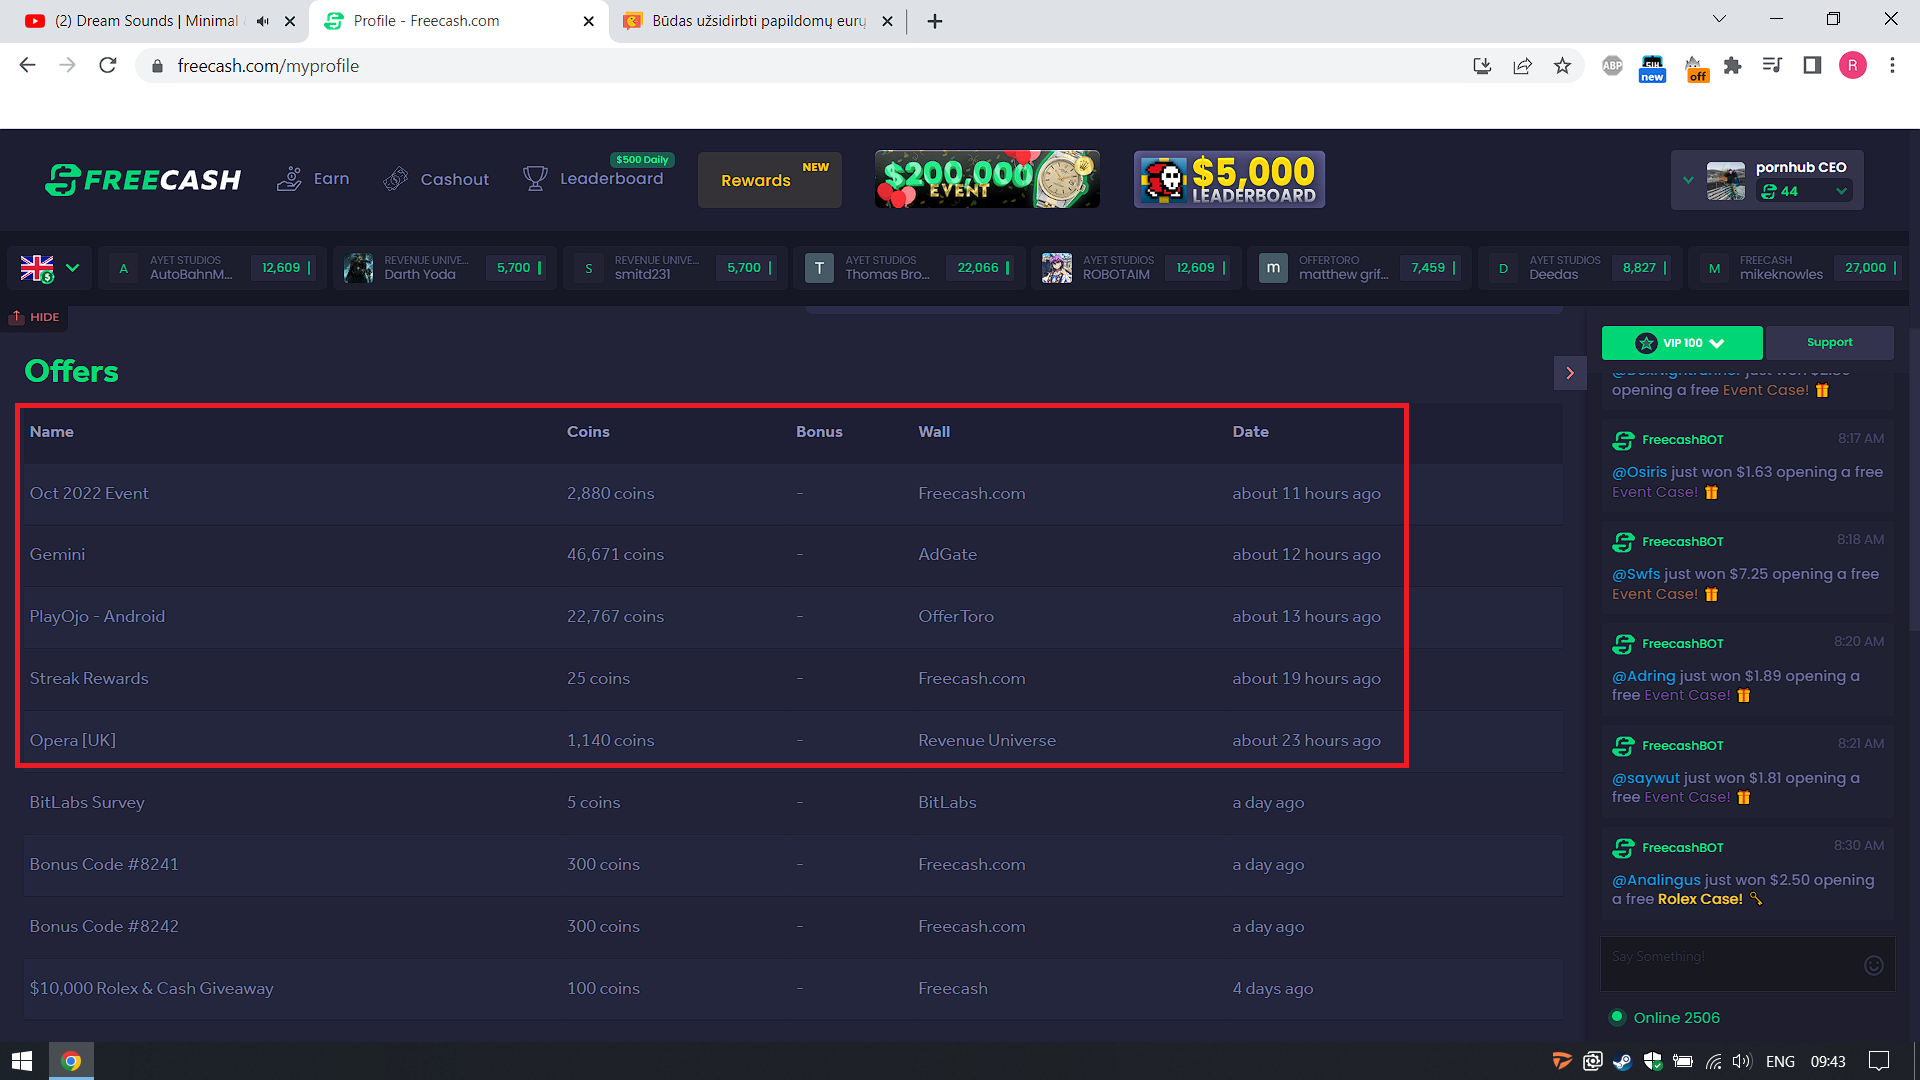Open the volume tray icon

coord(1742,1061)
